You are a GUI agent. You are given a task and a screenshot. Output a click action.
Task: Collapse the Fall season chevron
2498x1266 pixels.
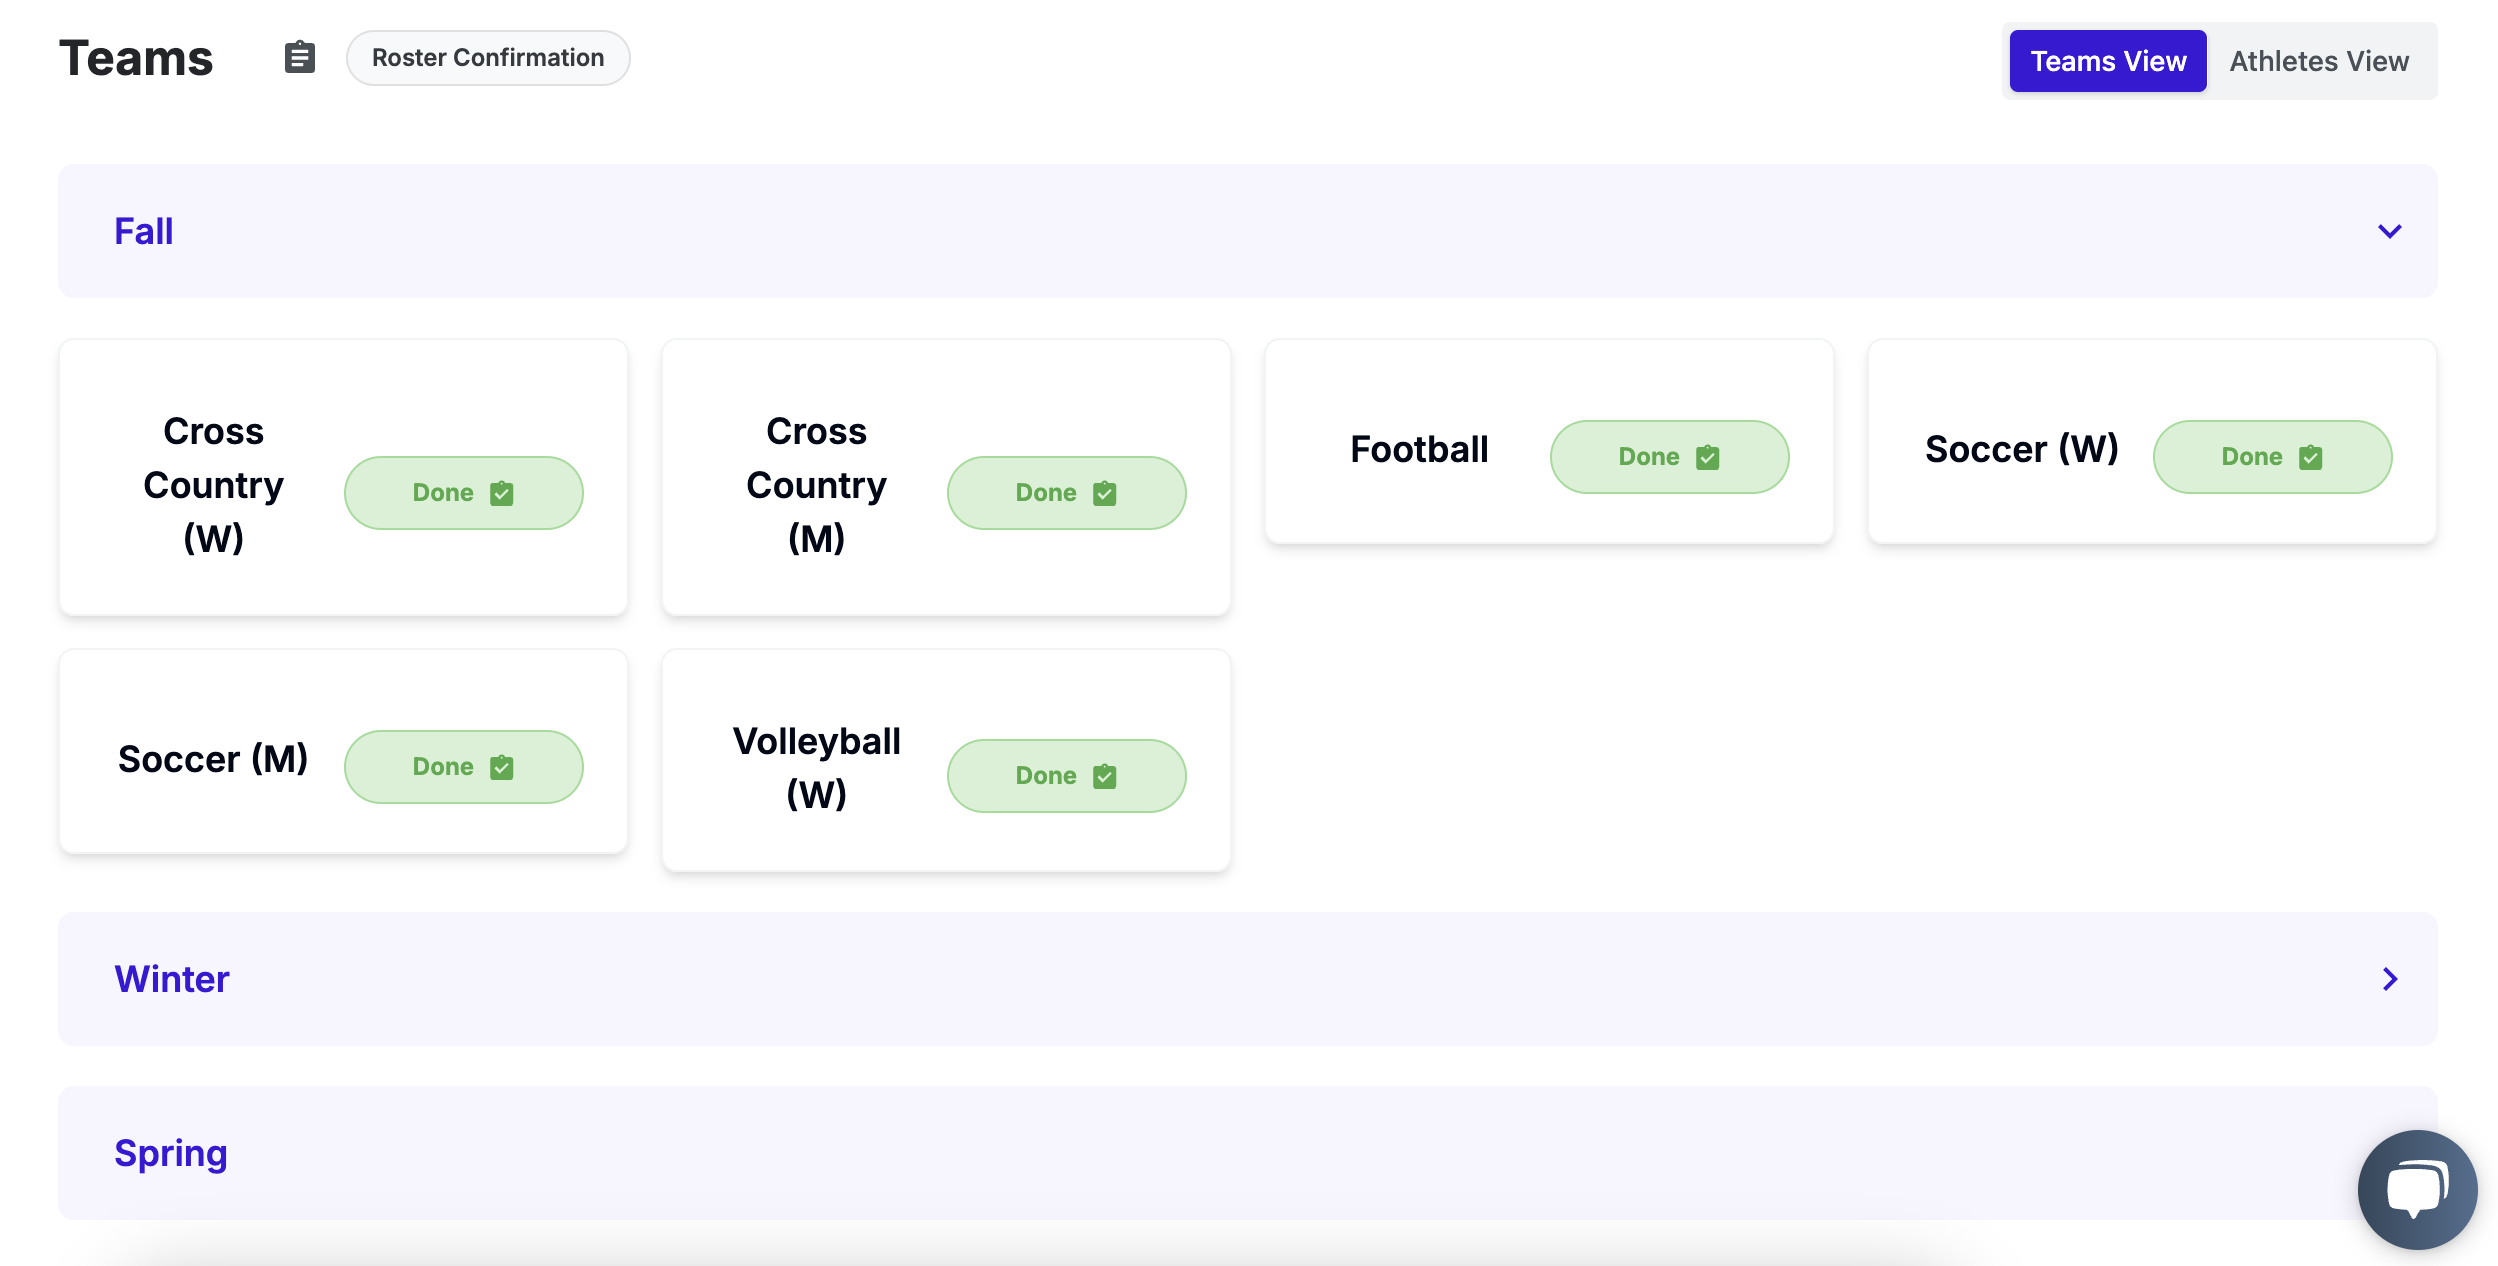click(x=2389, y=231)
